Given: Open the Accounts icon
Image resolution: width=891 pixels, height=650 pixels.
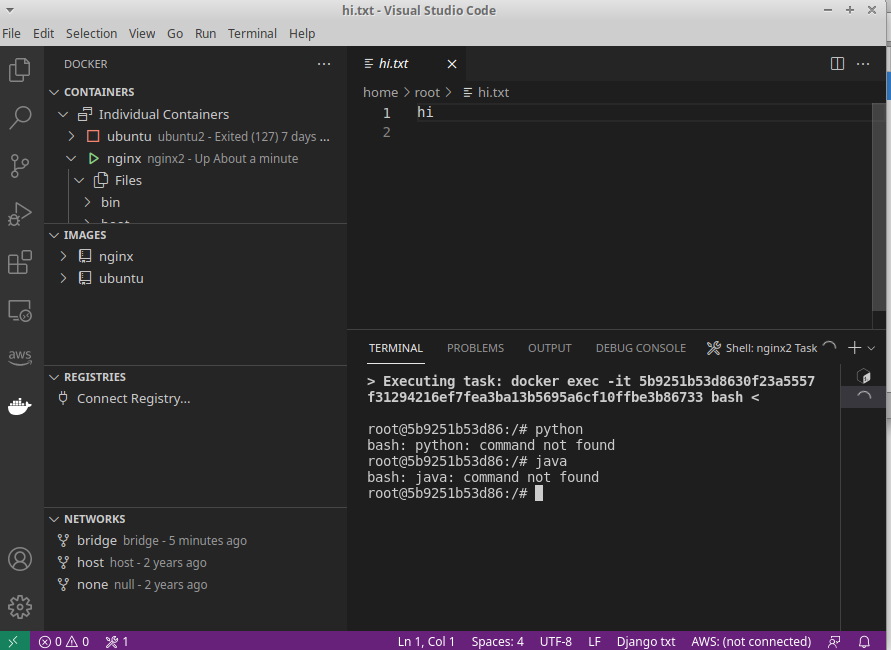Looking at the screenshot, I should click(x=20, y=559).
